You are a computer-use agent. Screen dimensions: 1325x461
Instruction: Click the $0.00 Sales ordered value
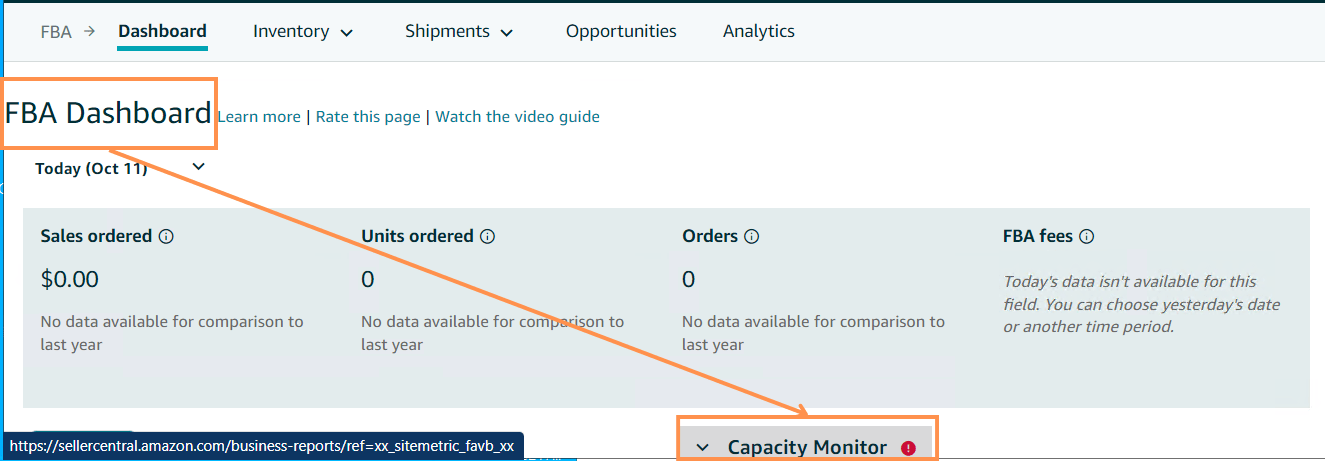(x=69, y=279)
